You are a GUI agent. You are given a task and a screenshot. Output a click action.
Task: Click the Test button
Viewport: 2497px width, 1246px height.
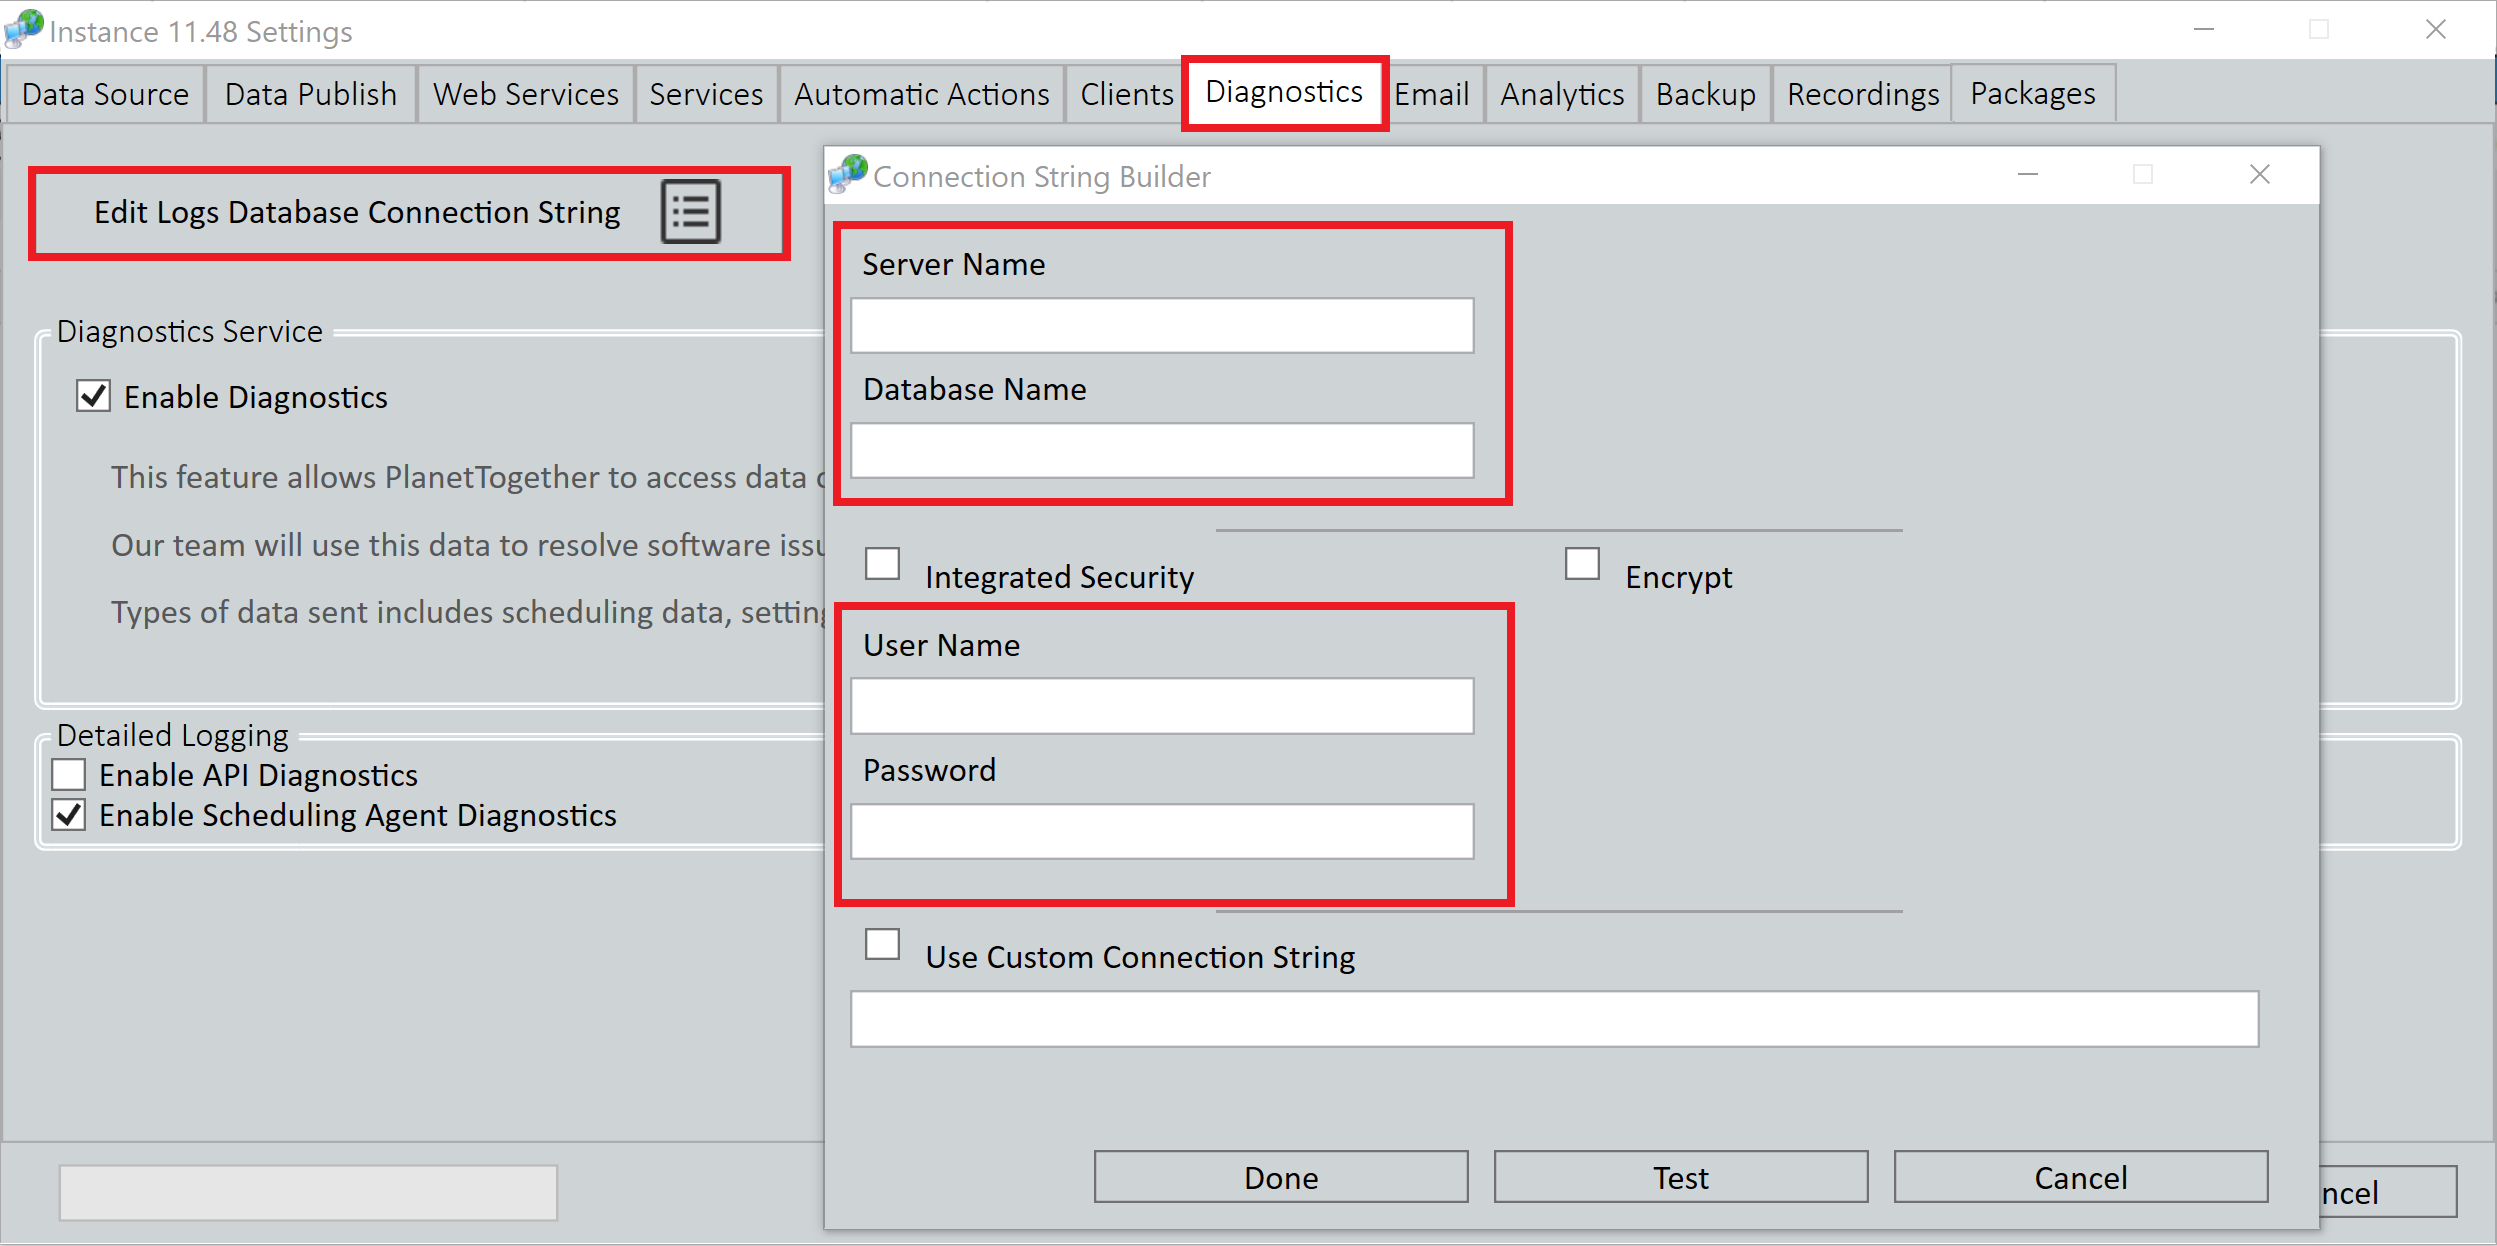point(1681,1177)
